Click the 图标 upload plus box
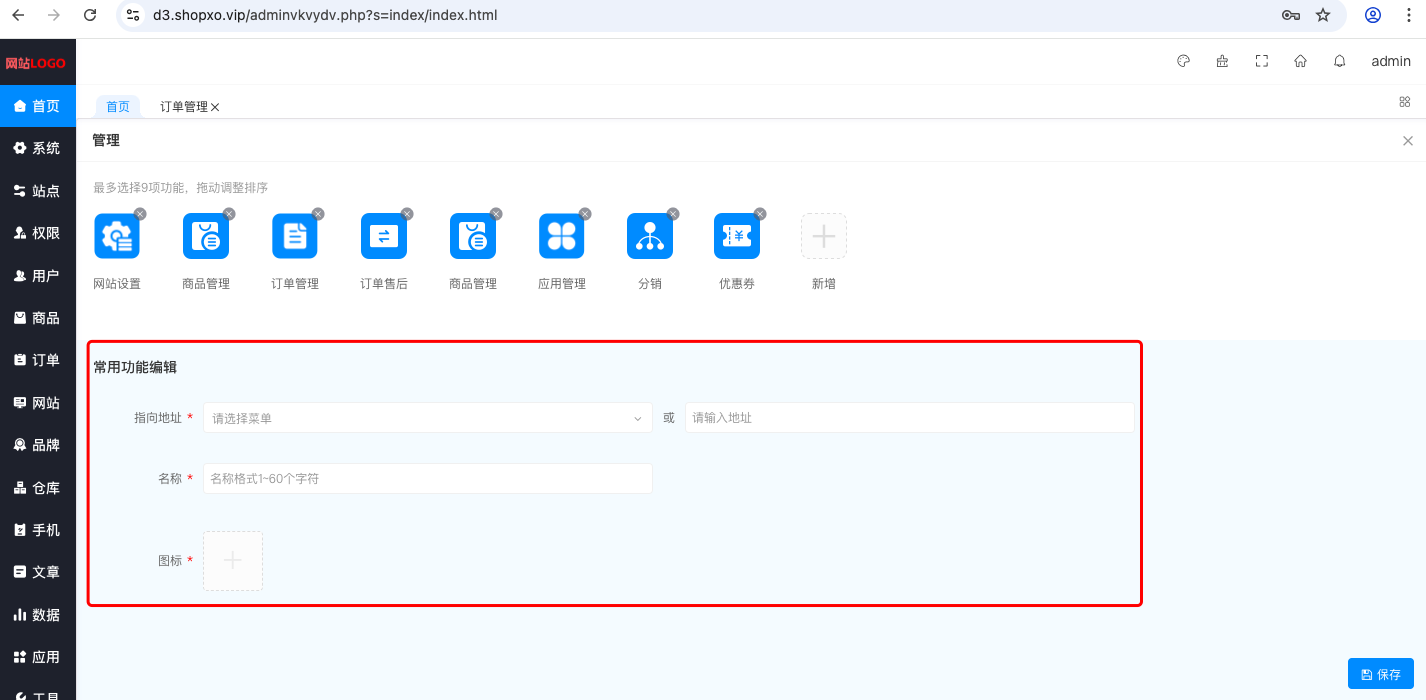This screenshot has height=700, width=1426. point(233,561)
